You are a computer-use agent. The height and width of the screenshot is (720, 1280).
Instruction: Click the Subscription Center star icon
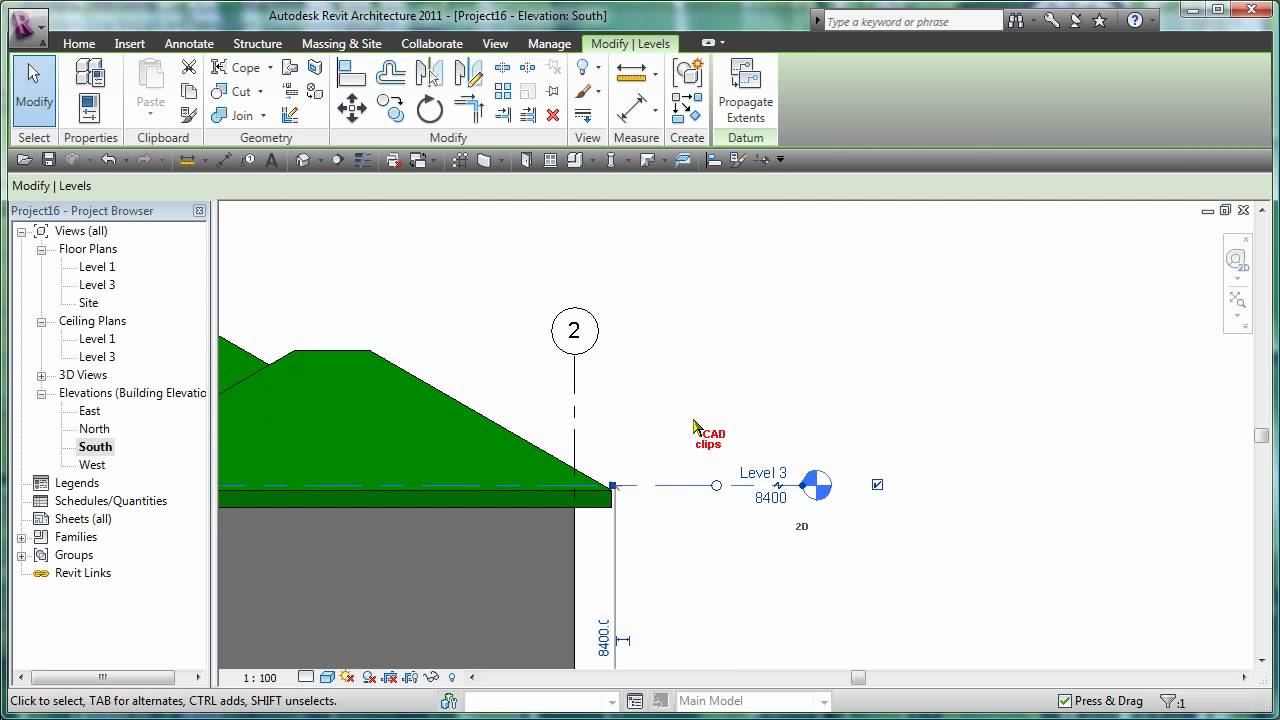coord(1100,20)
